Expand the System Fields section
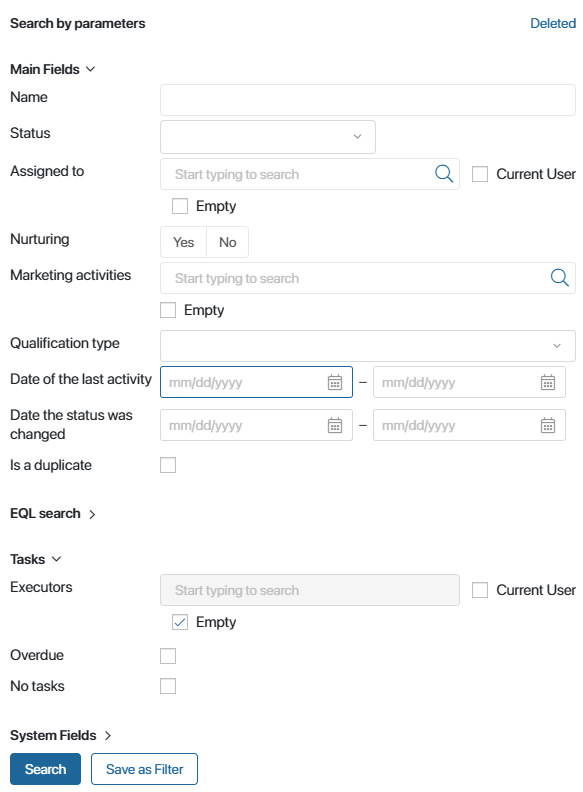 (x=61, y=735)
